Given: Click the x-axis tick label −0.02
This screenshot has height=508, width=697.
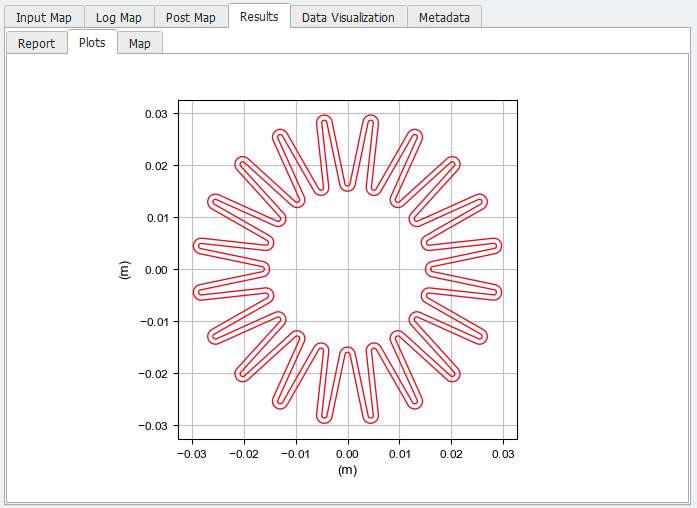Looking at the screenshot, I should click(244, 454).
